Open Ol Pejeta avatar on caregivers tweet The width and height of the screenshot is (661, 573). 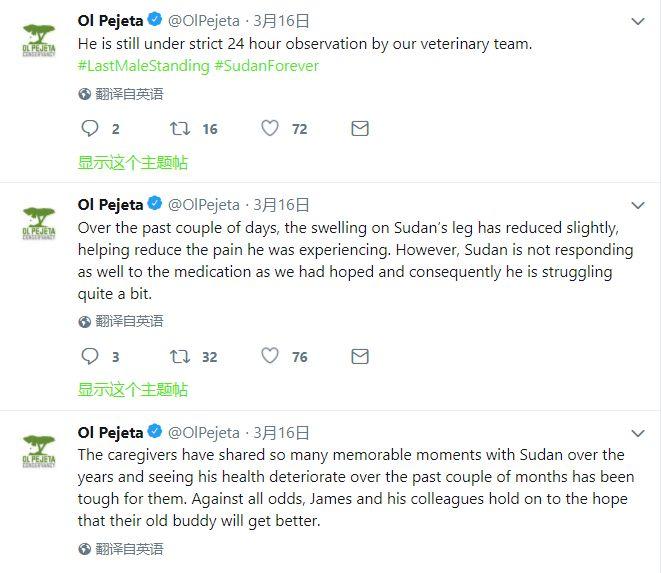pyautogui.click(x=39, y=452)
